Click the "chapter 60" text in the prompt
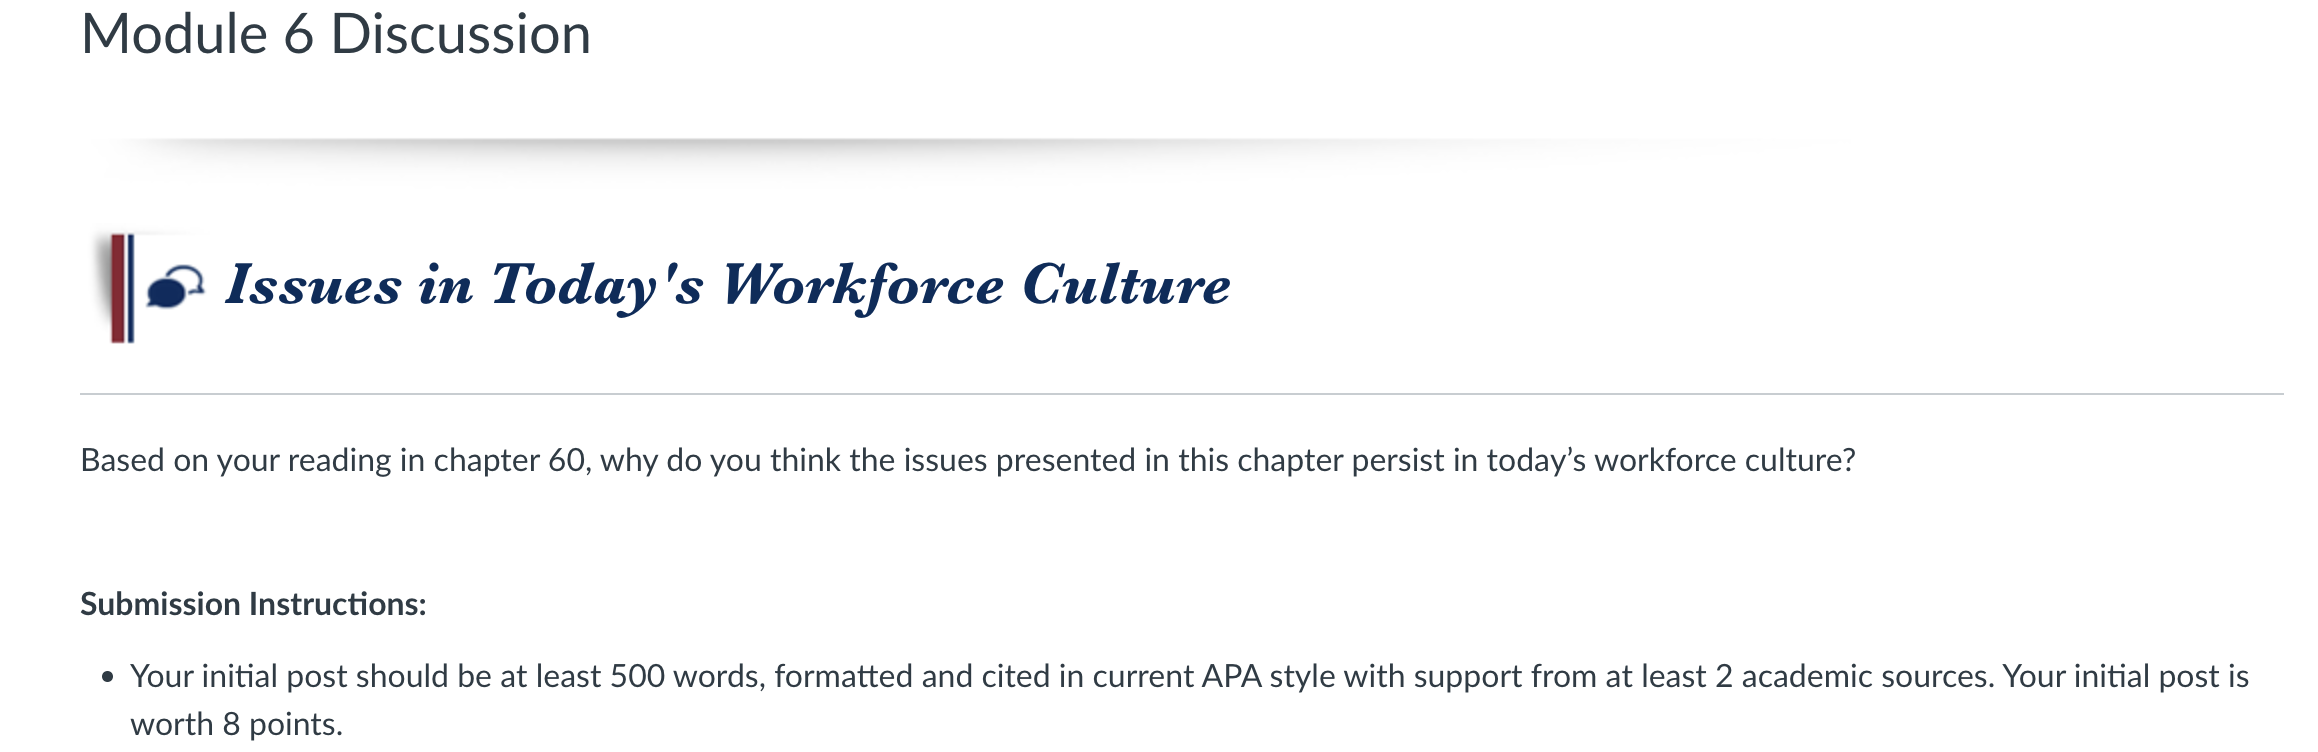Image resolution: width=2318 pixels, height=752 pixels. pos(509,460)
